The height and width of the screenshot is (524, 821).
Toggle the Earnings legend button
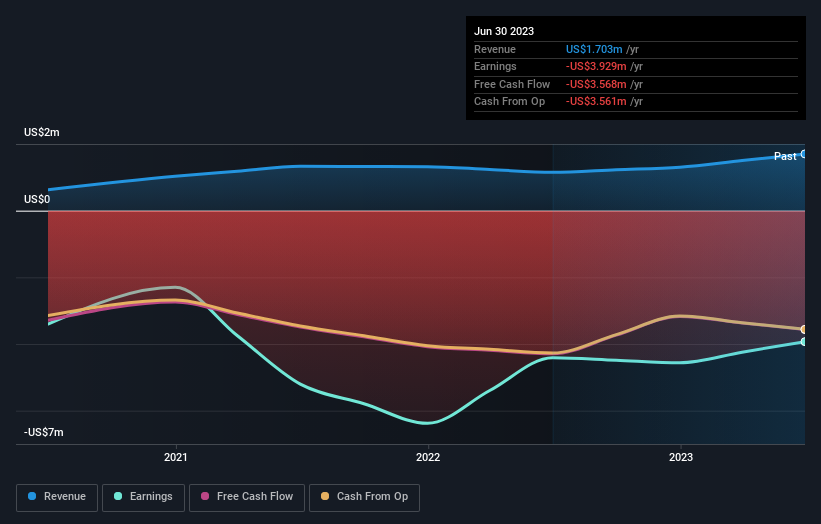[x=143, y=497]
